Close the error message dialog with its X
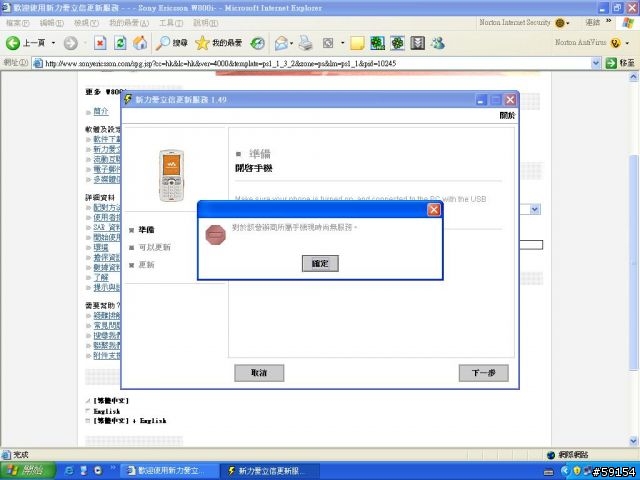Screen dimensions: 640x480 (433, 210)
